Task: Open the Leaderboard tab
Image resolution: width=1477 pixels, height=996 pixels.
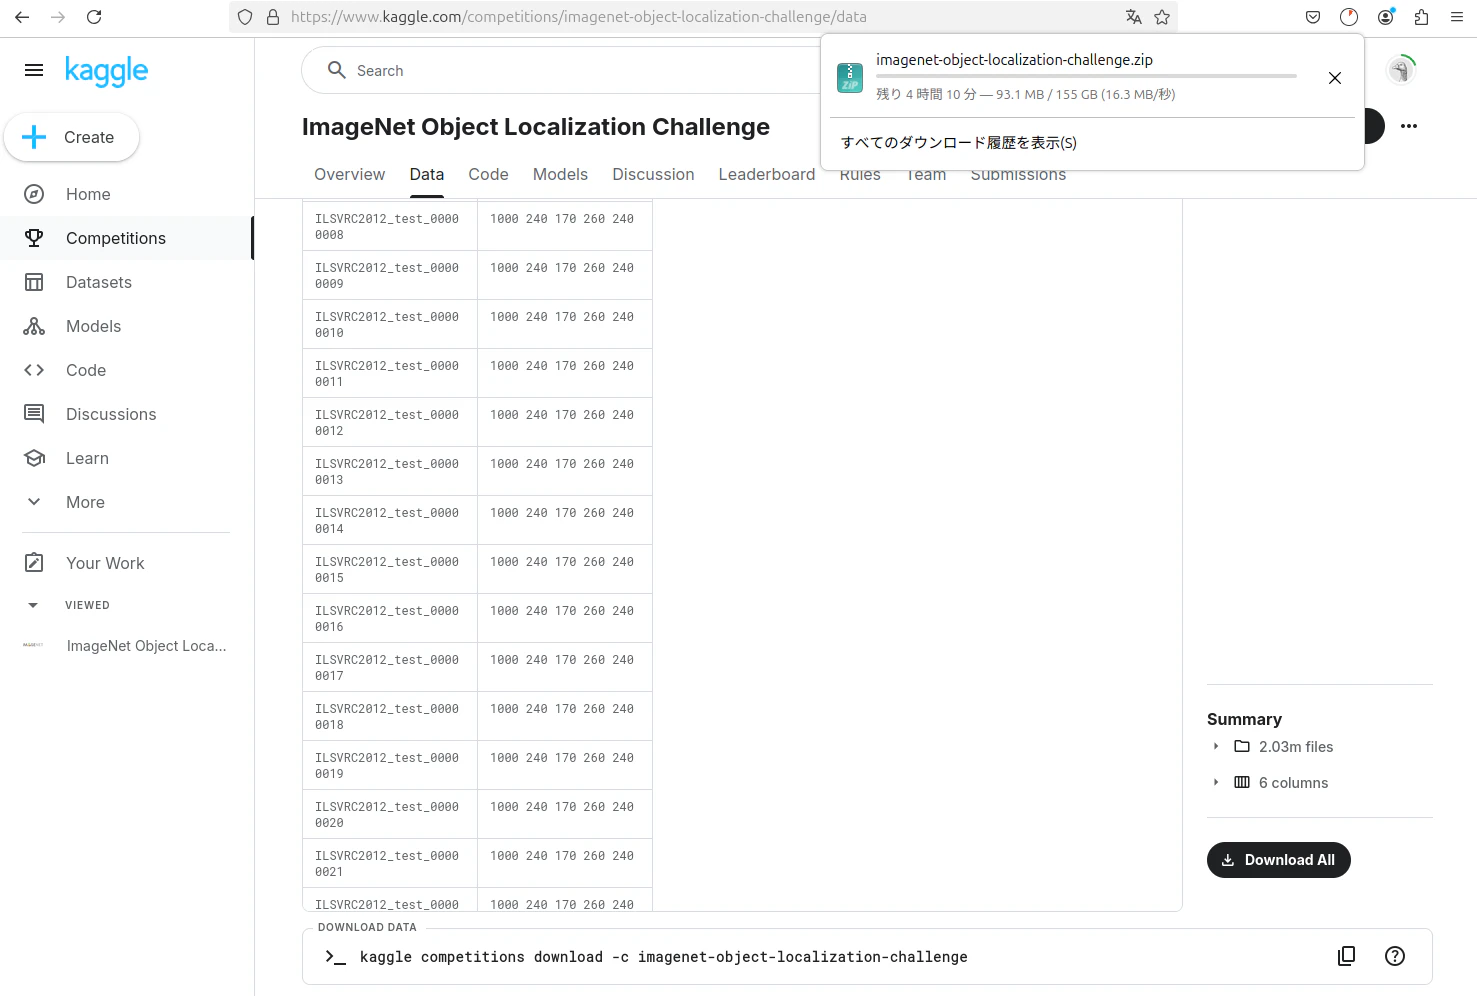Action: pyautogui.click(x=767, y=174)
